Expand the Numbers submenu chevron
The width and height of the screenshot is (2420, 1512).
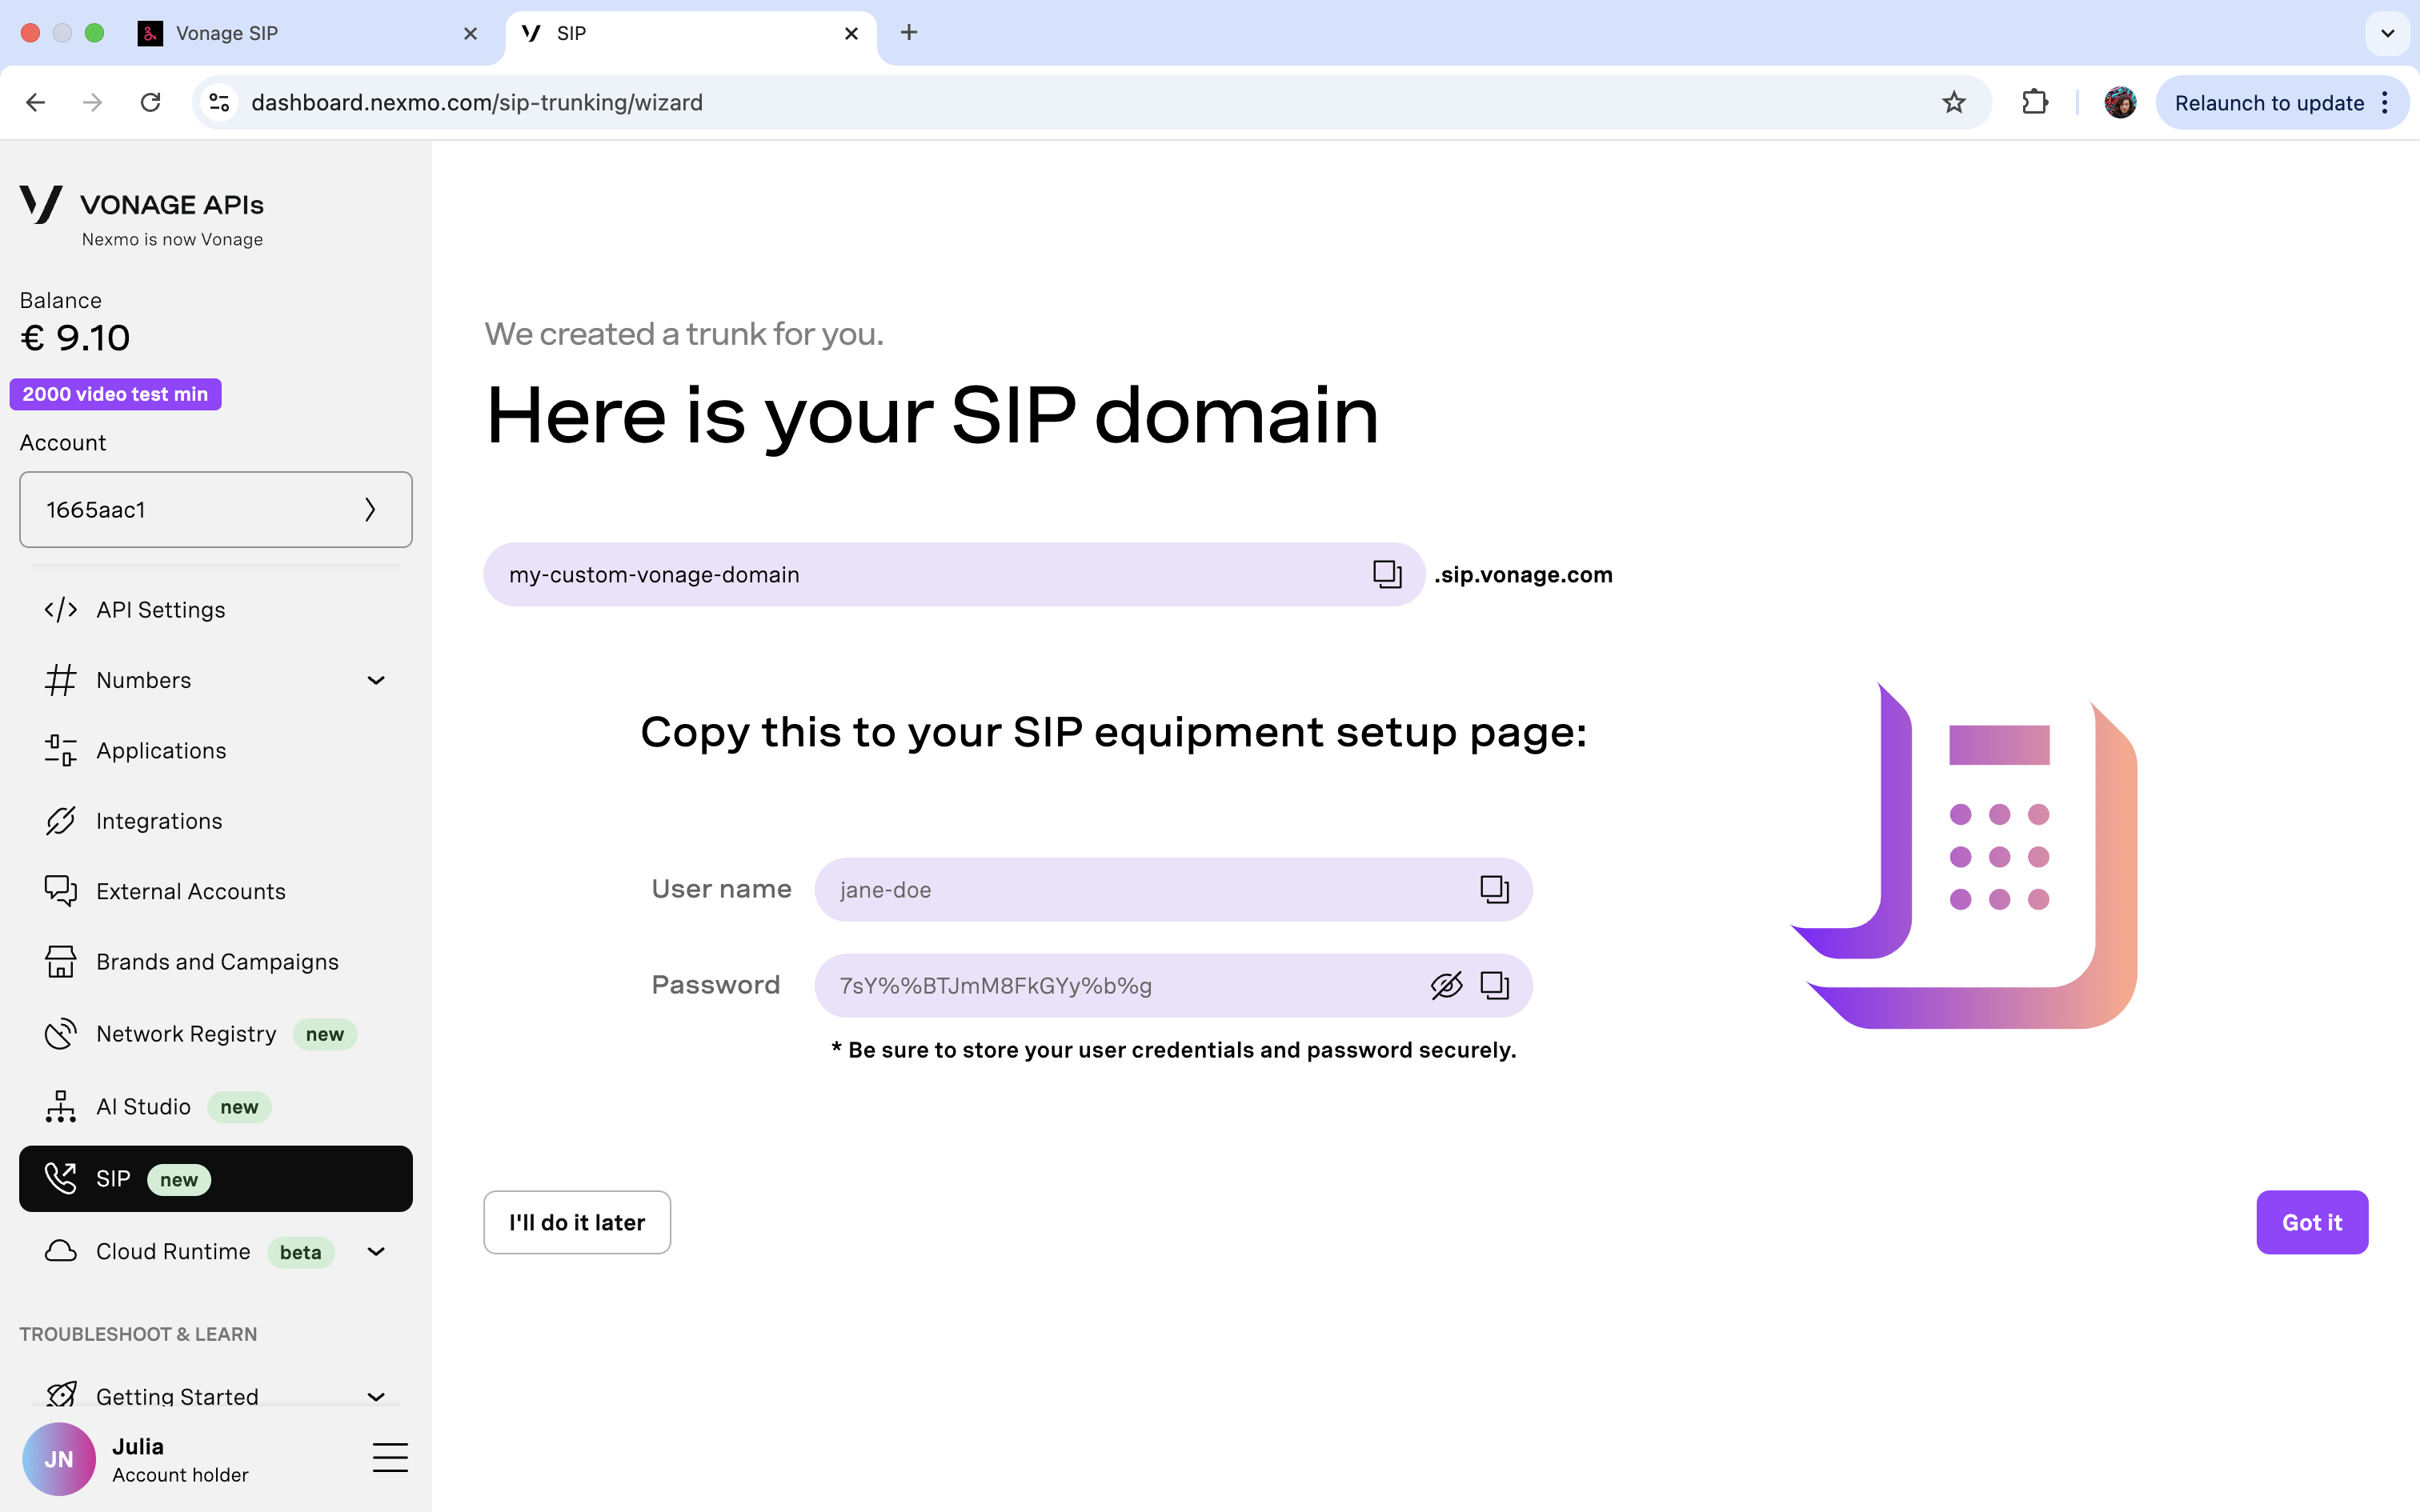point(376,680)
